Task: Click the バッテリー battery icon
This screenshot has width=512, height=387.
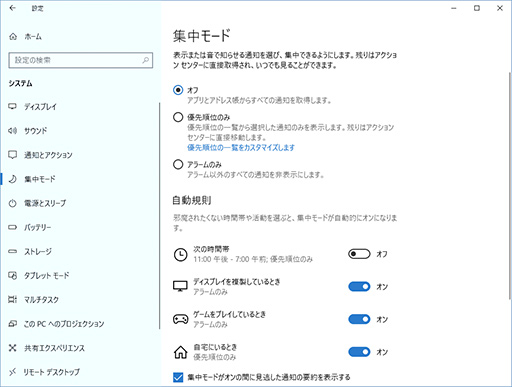Action: coord(12,227)
